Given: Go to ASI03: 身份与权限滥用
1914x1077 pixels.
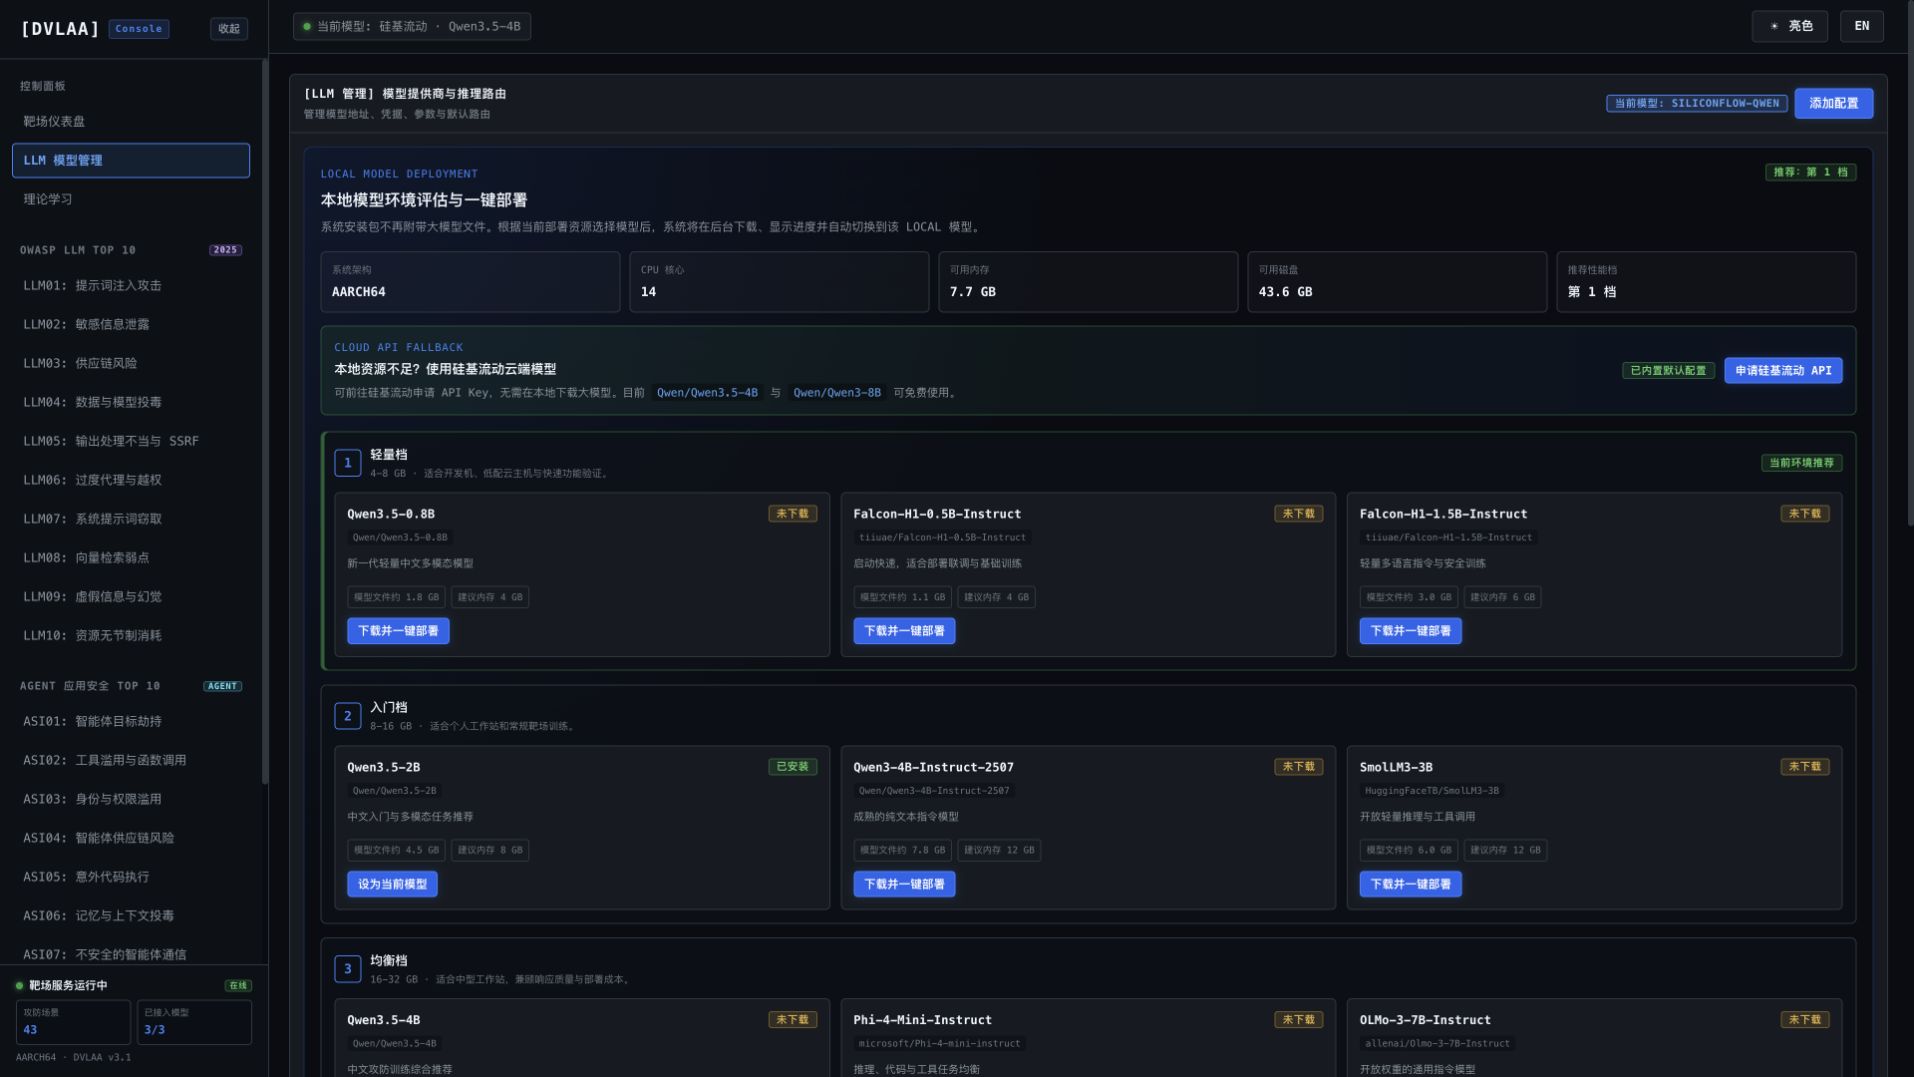Looking at the screenshot, I should [131, 799].
